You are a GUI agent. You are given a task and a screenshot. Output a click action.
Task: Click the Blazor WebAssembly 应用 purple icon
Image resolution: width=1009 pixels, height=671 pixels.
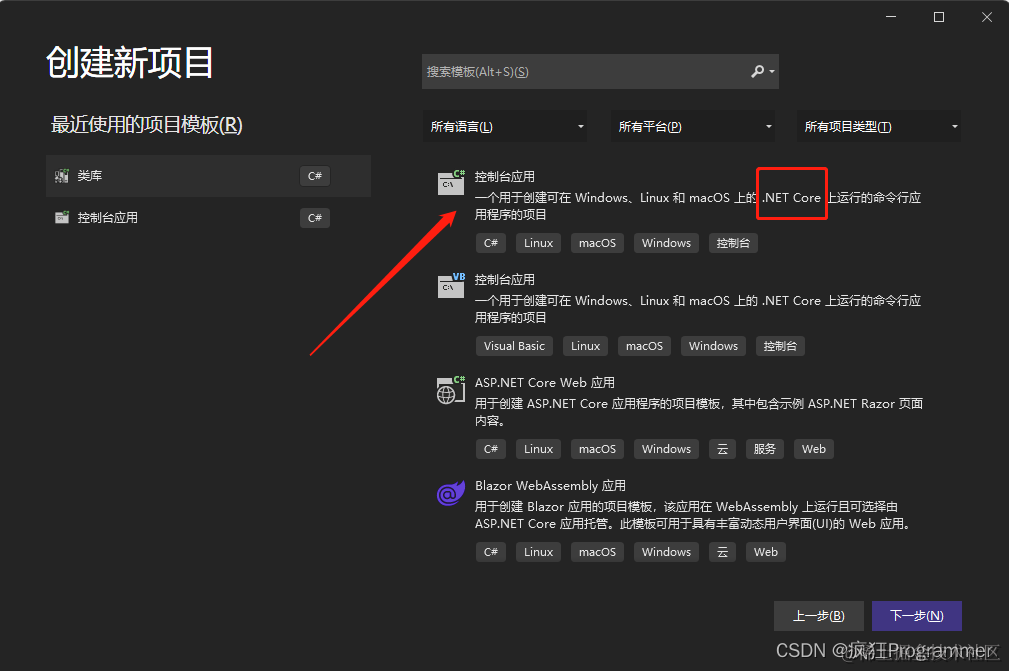click(x=450, y=493)
